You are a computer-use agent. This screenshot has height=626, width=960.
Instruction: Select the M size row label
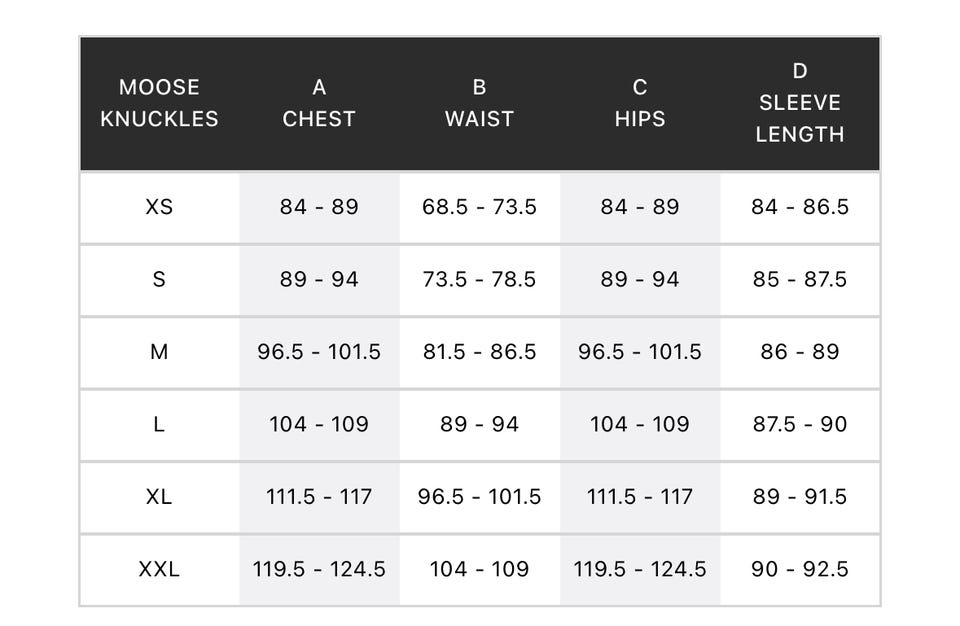pyautogui.click(x=159, y=352)
